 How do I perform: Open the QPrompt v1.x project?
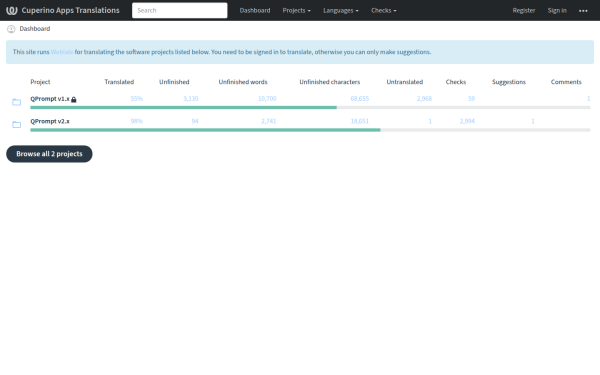pos(50,99)
